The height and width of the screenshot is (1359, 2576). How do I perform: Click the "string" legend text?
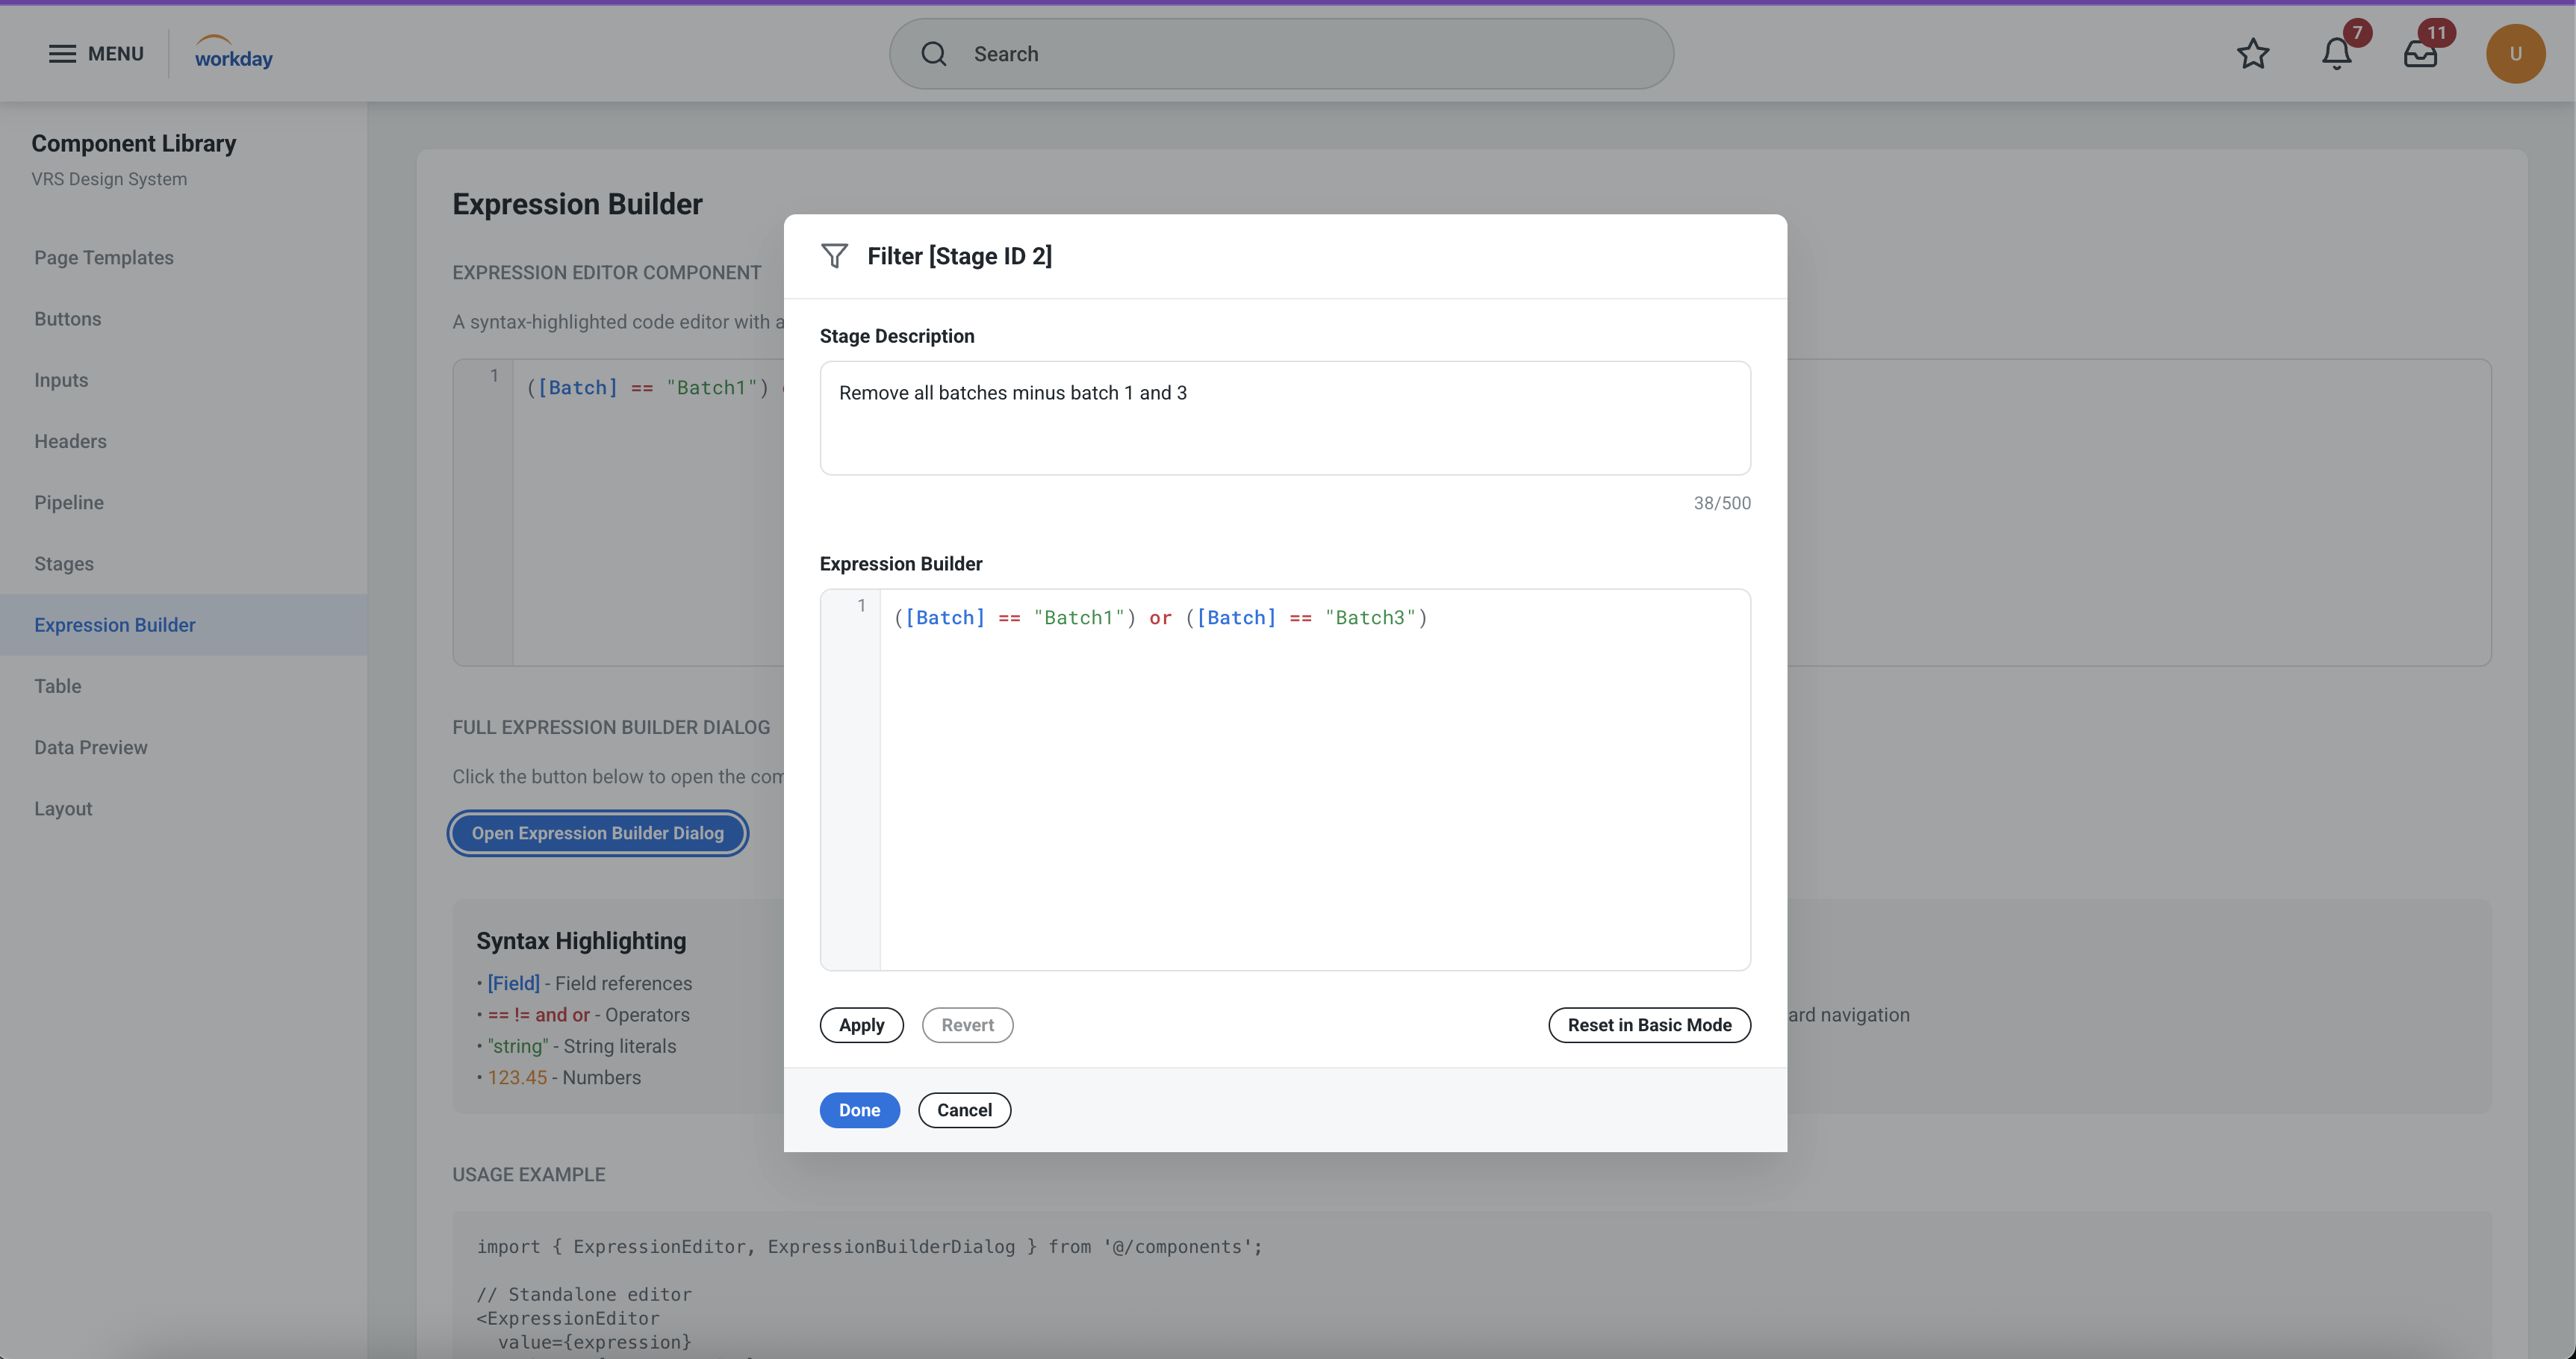pyautogui.click(x=517, y=1047)
